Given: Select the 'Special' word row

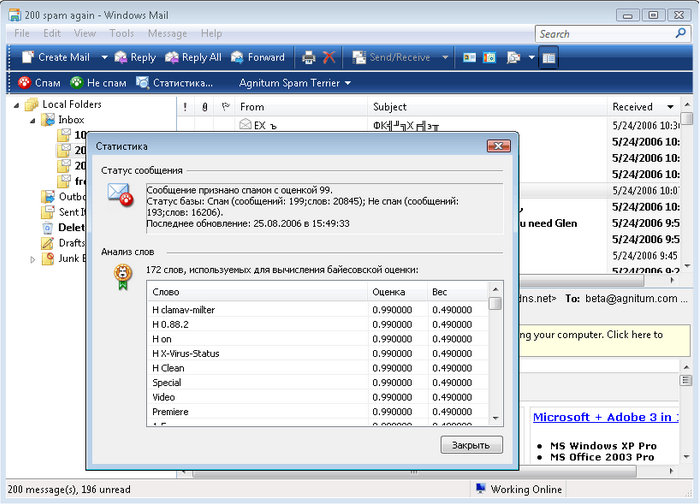Looking at the screenshot, I should point(318,383).
